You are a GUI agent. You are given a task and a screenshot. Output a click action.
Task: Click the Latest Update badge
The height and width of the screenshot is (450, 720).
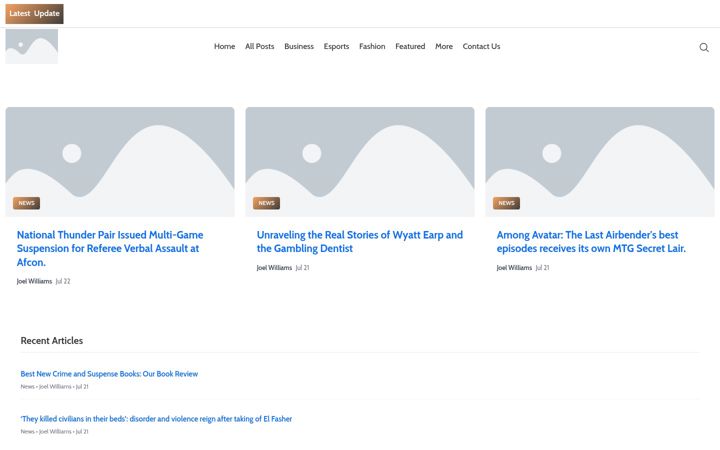(x=34, y=14)
